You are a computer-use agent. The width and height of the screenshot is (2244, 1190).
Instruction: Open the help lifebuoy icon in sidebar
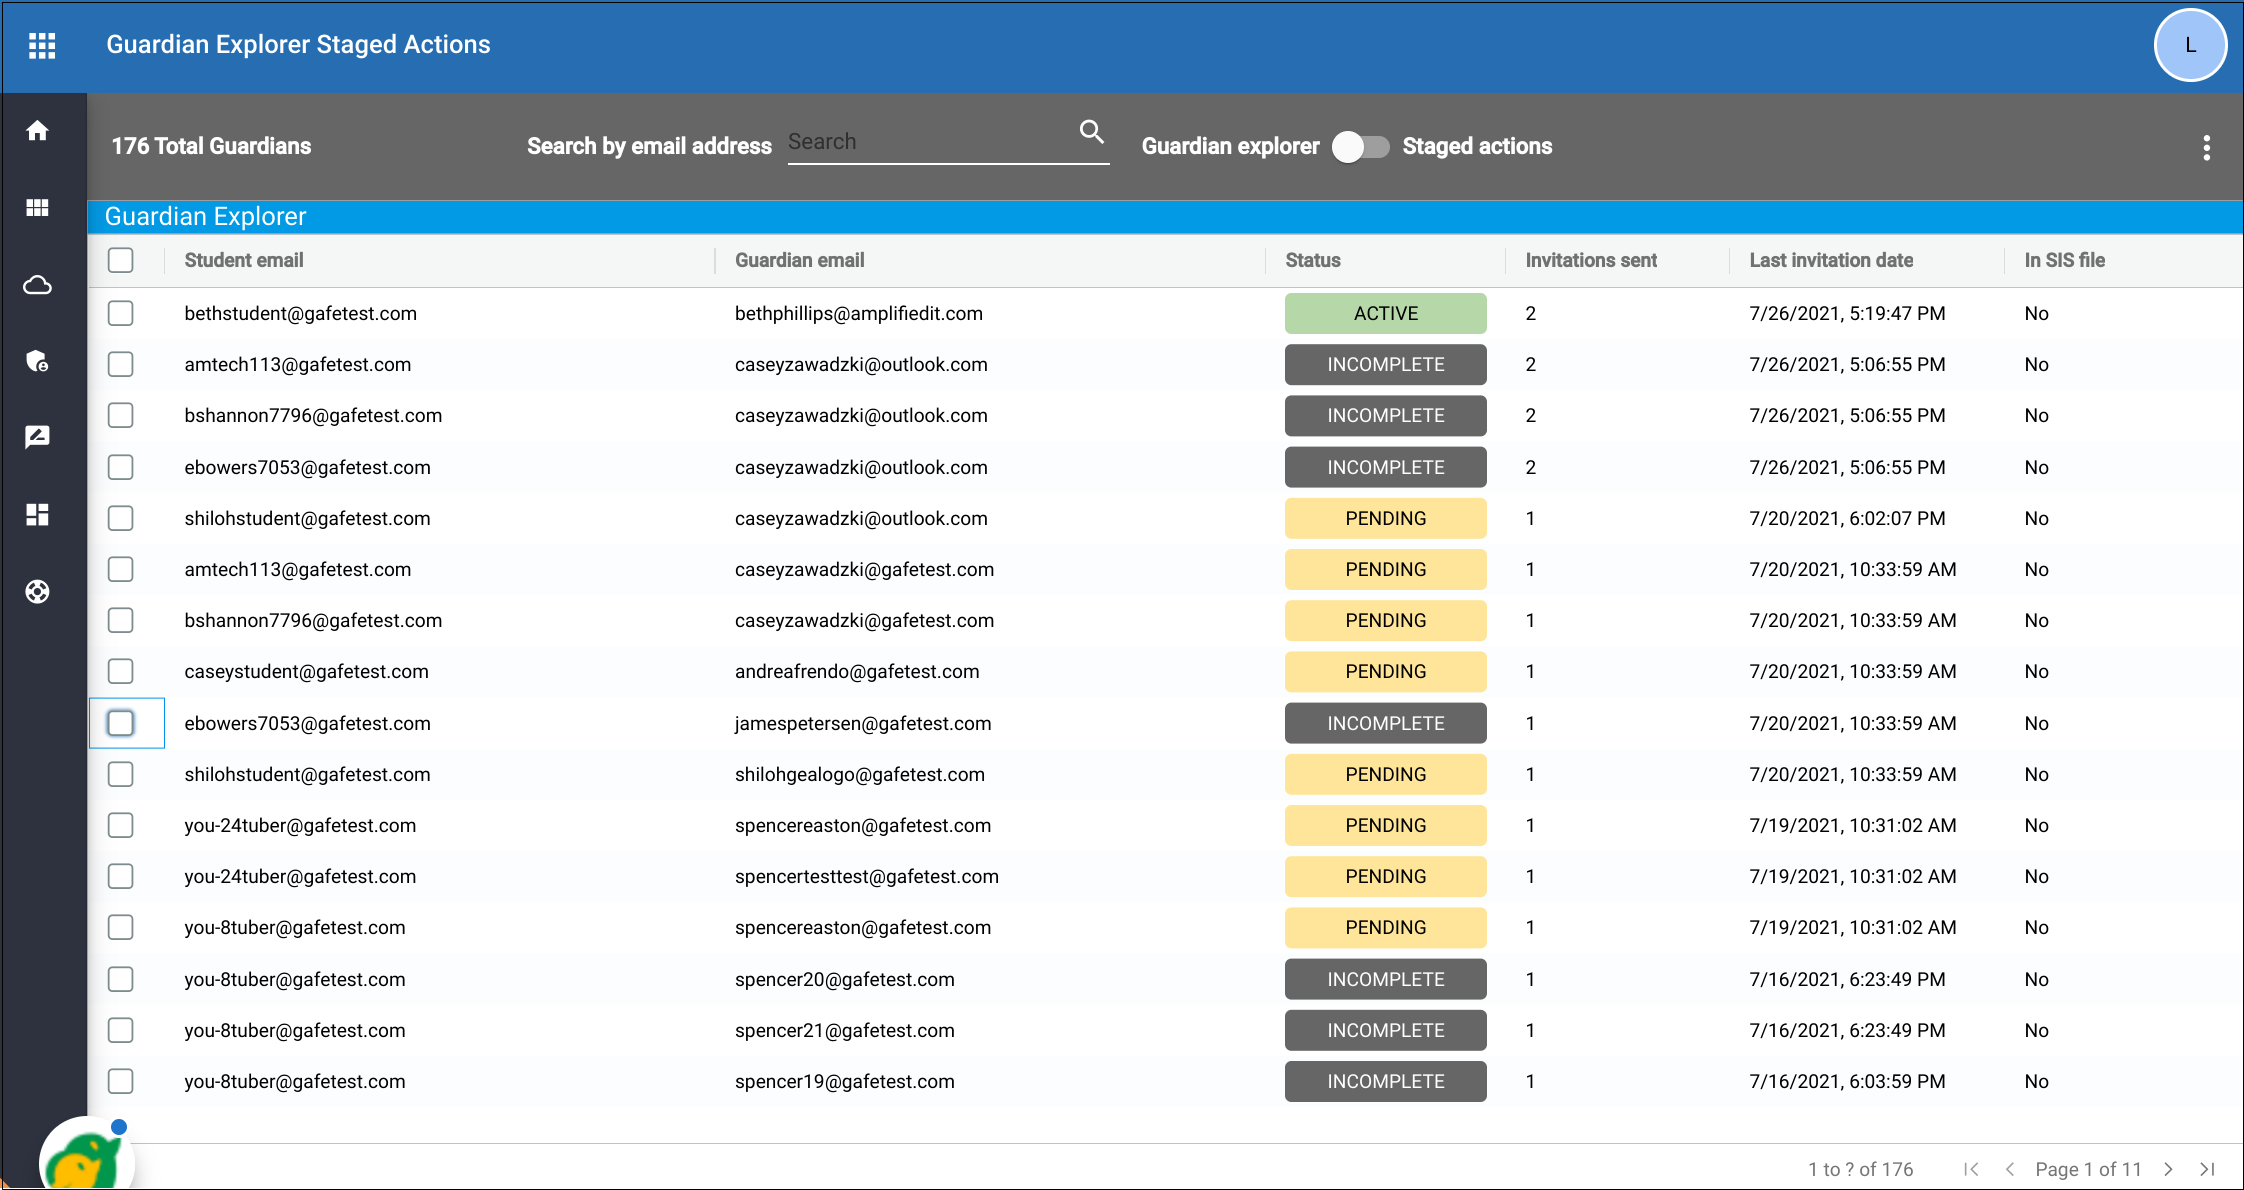coord(38,591)
